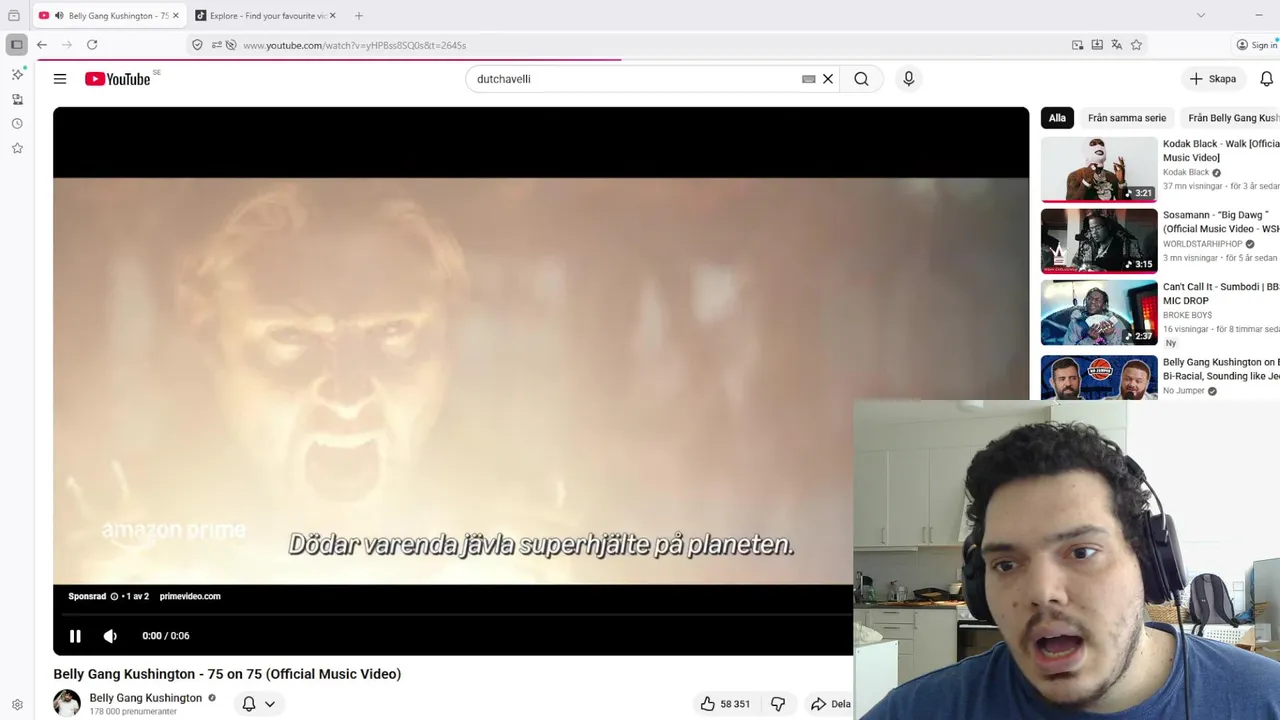Open synced tabs sidebar icon
Image resolution: width=1280 pixels, height=720 pixels.
tap(17, 99)
